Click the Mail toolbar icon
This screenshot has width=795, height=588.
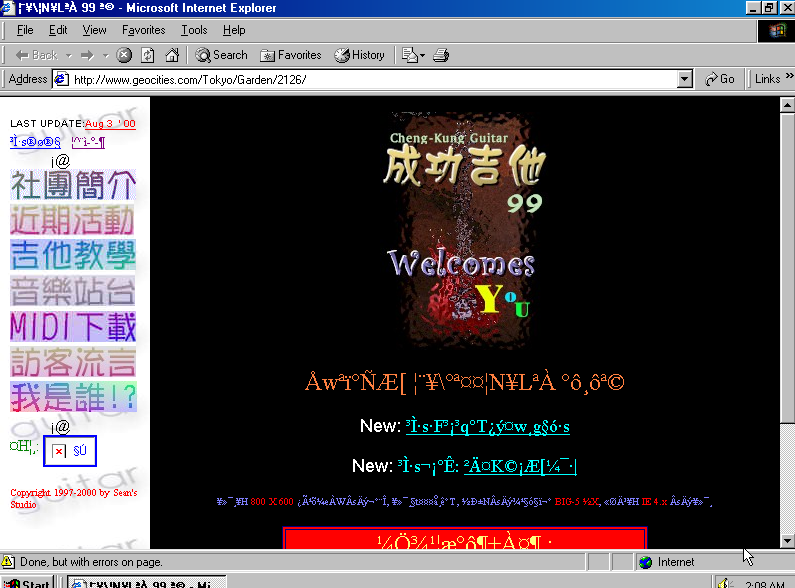click(411, 55)
